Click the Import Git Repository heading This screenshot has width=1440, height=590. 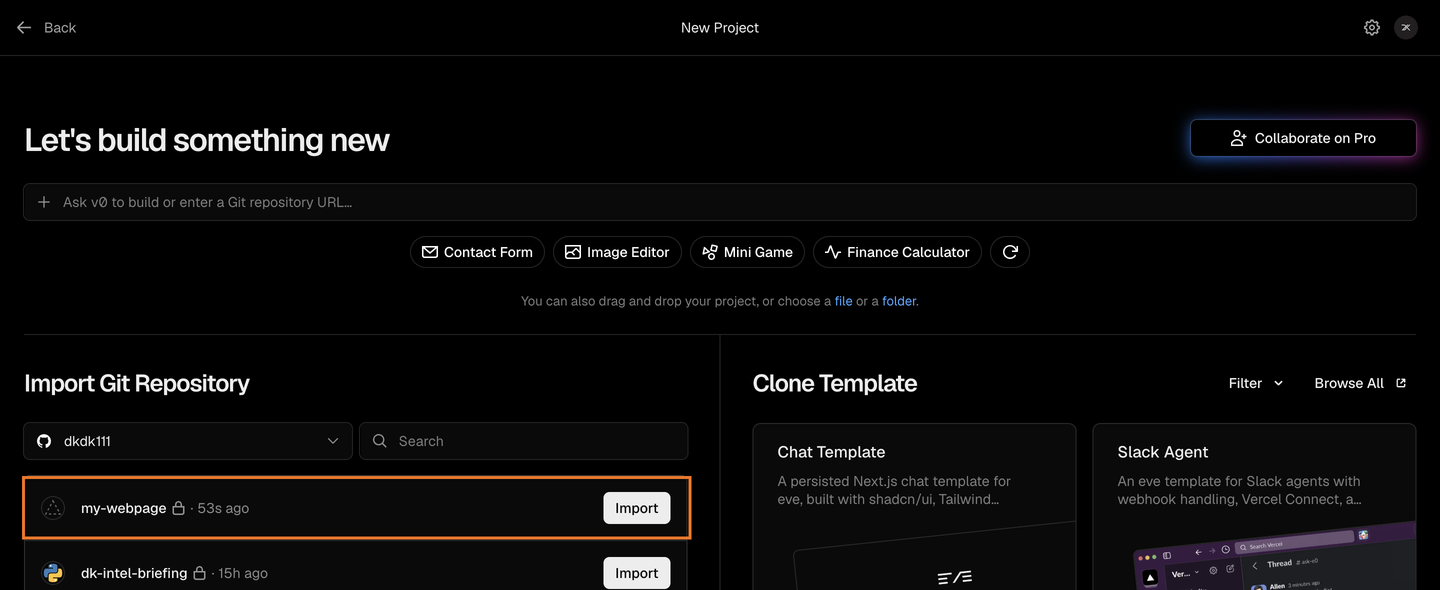137,383
